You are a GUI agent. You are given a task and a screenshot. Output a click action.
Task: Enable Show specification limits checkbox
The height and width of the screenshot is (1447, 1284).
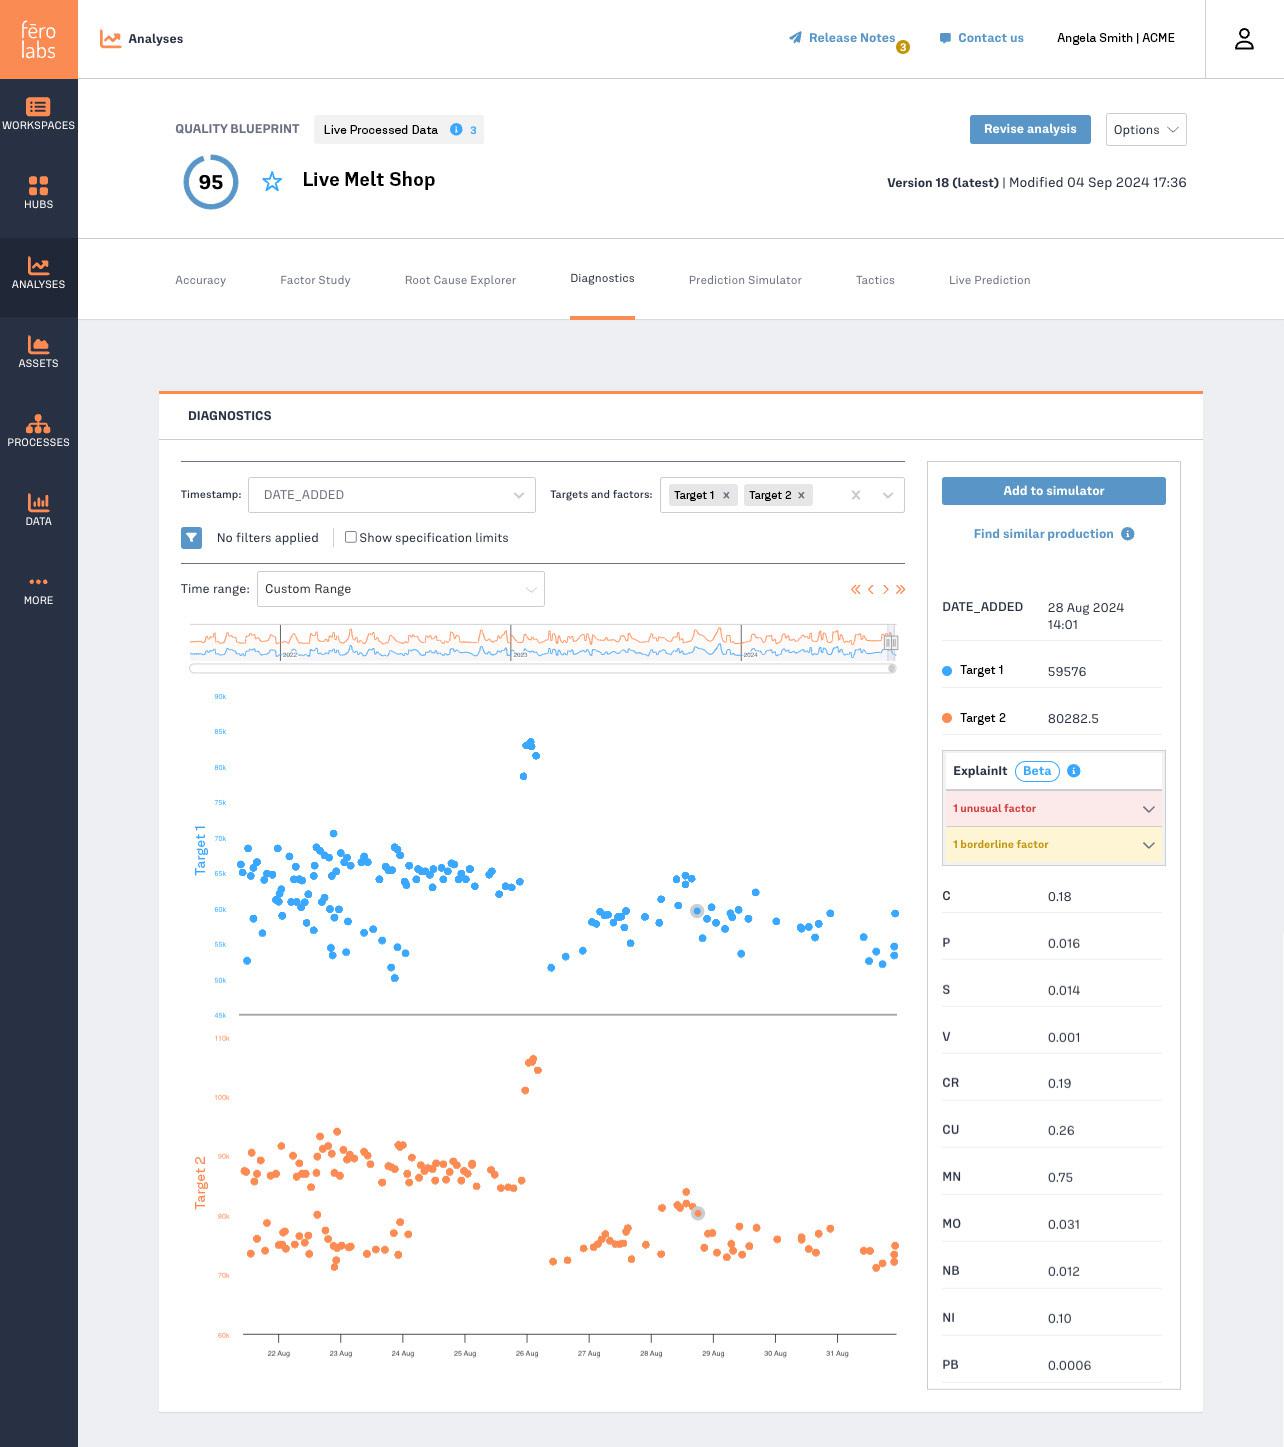tap(351, 537)
